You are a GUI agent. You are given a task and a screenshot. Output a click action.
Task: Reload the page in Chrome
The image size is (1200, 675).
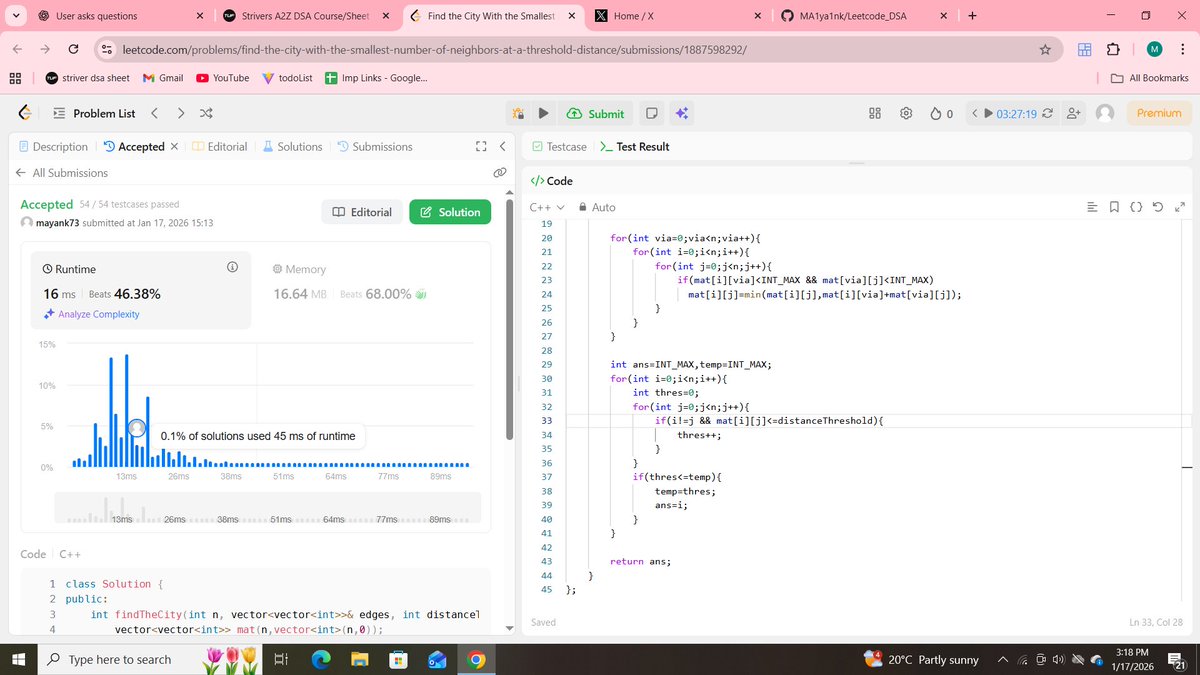click(73, 49)
